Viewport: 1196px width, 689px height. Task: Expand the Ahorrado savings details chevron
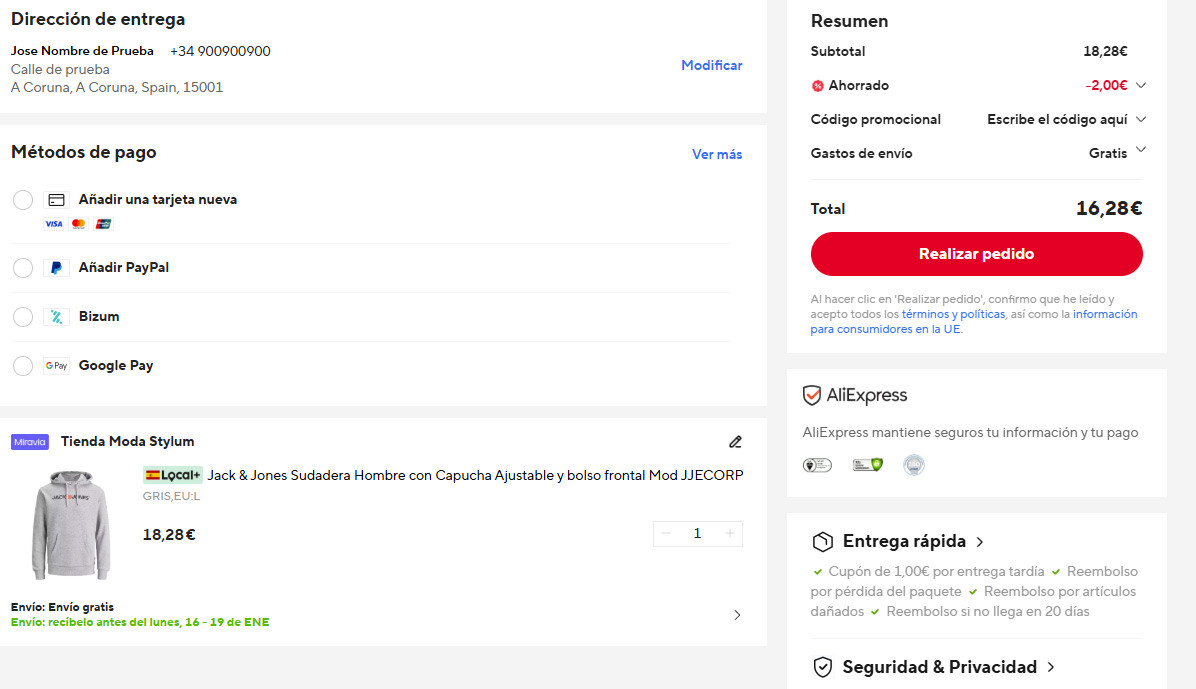pos(1141,85)
